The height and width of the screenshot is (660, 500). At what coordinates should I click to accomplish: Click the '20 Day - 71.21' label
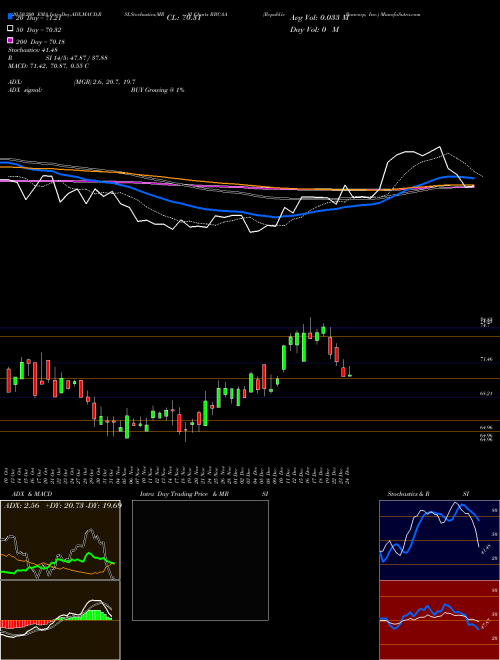40,18
